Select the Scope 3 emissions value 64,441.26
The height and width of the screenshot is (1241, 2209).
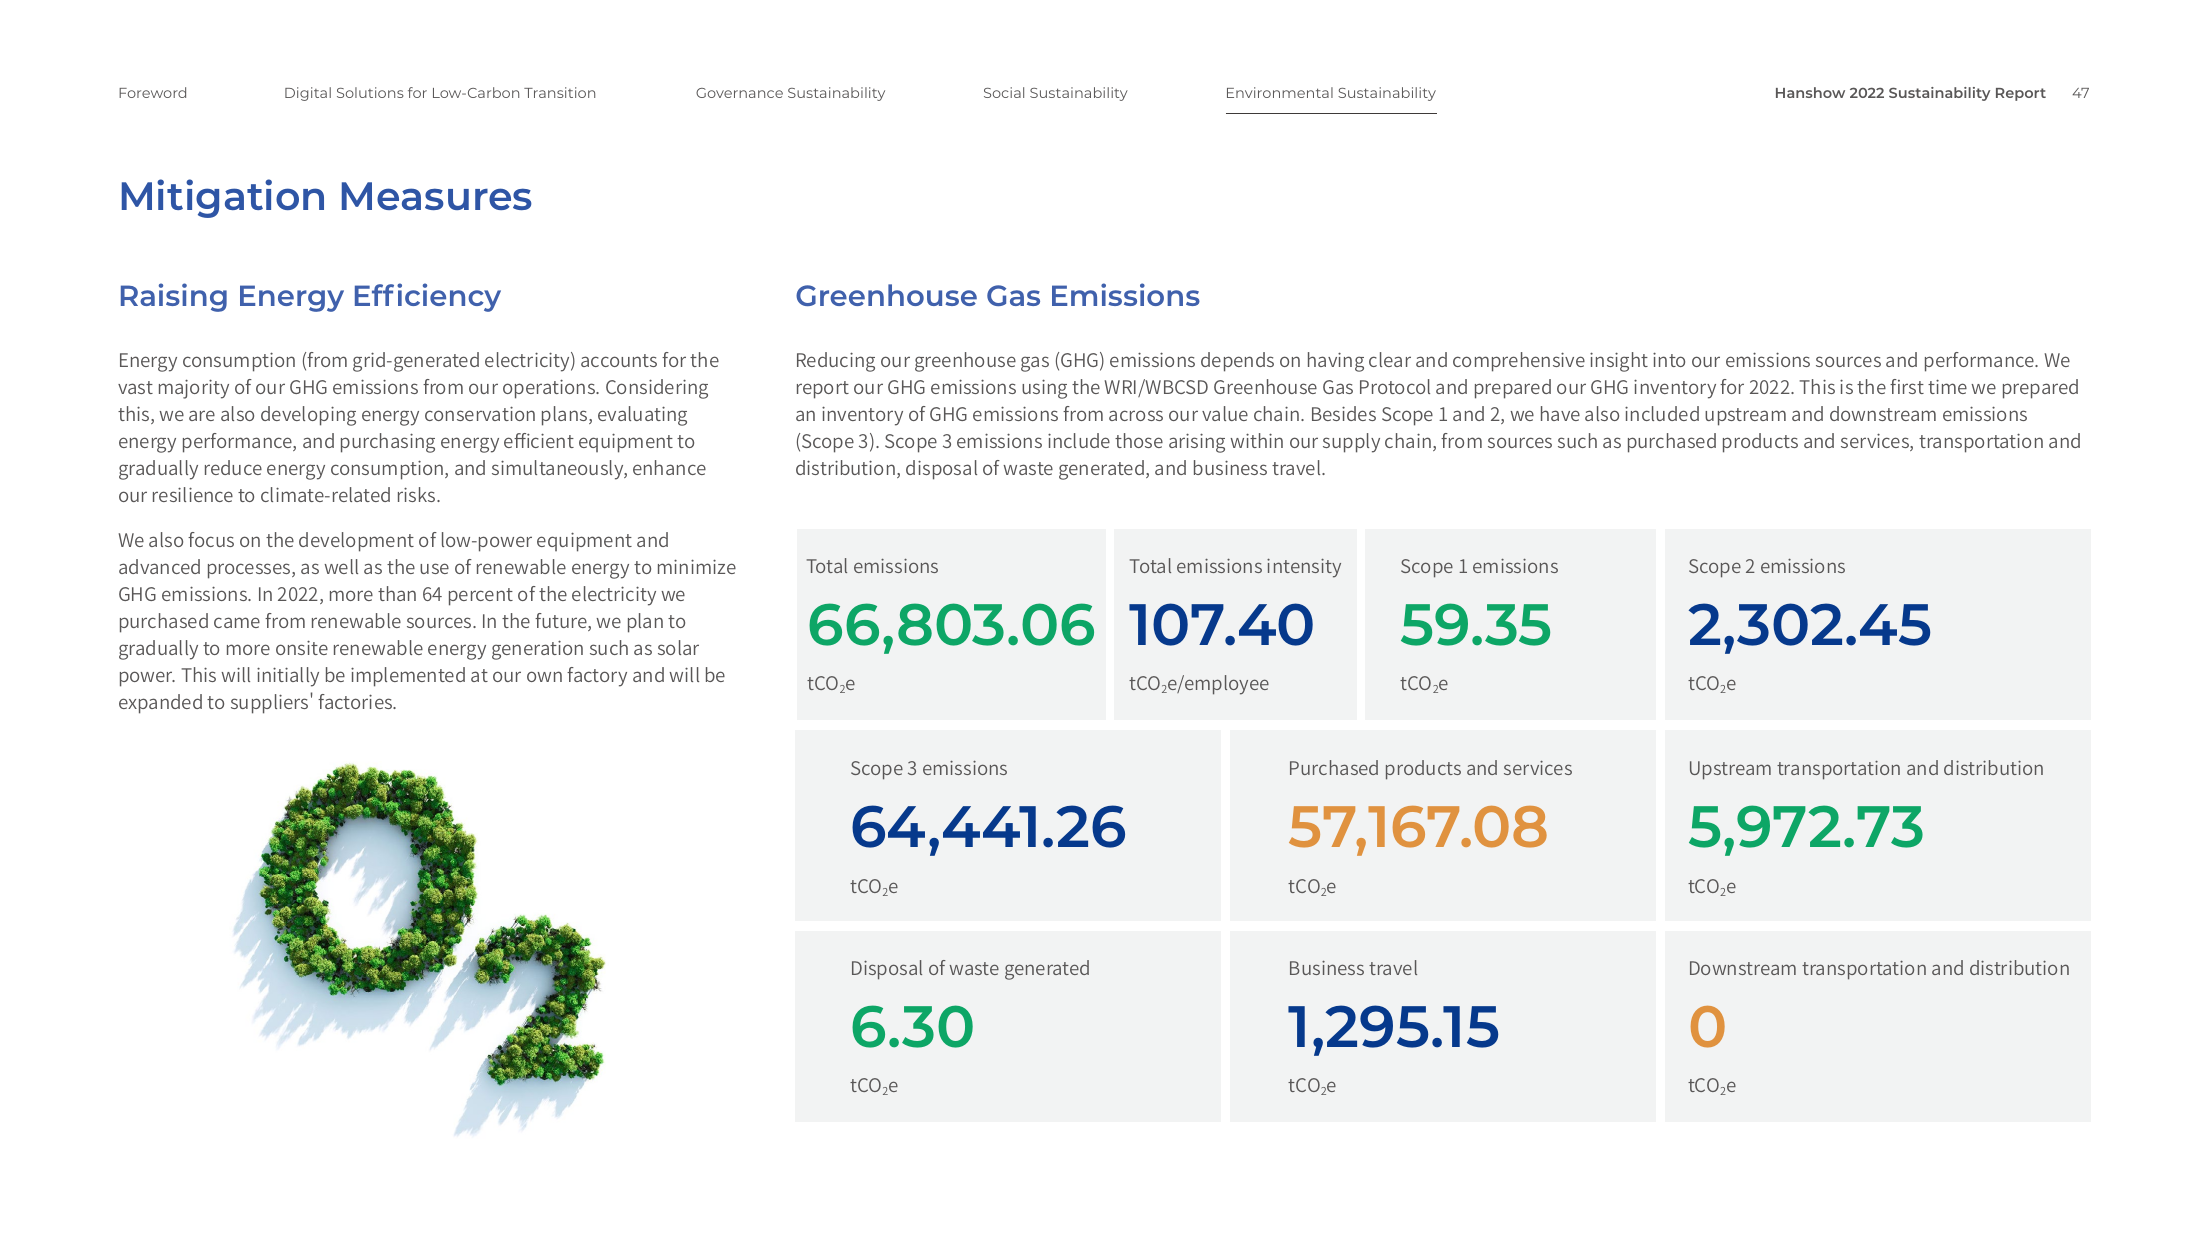tap(988, 827)
